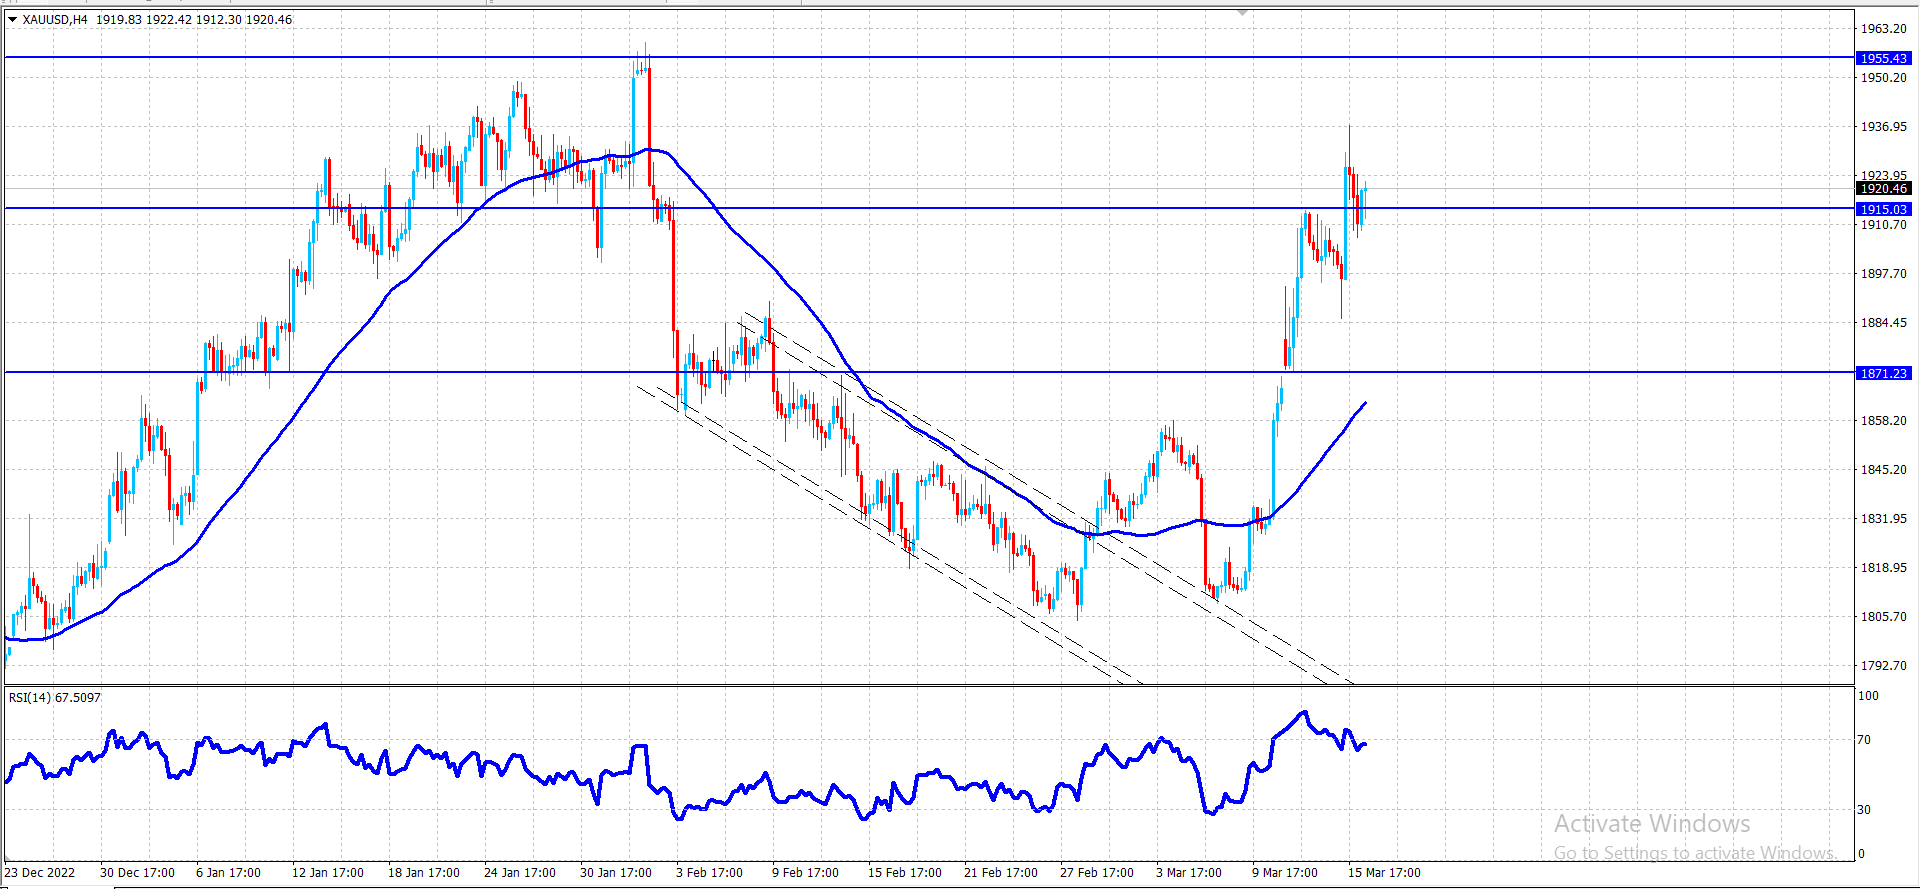Select the 1955.43 horizontal line price tag
1920x889 pixels.
click(1884, 59)
